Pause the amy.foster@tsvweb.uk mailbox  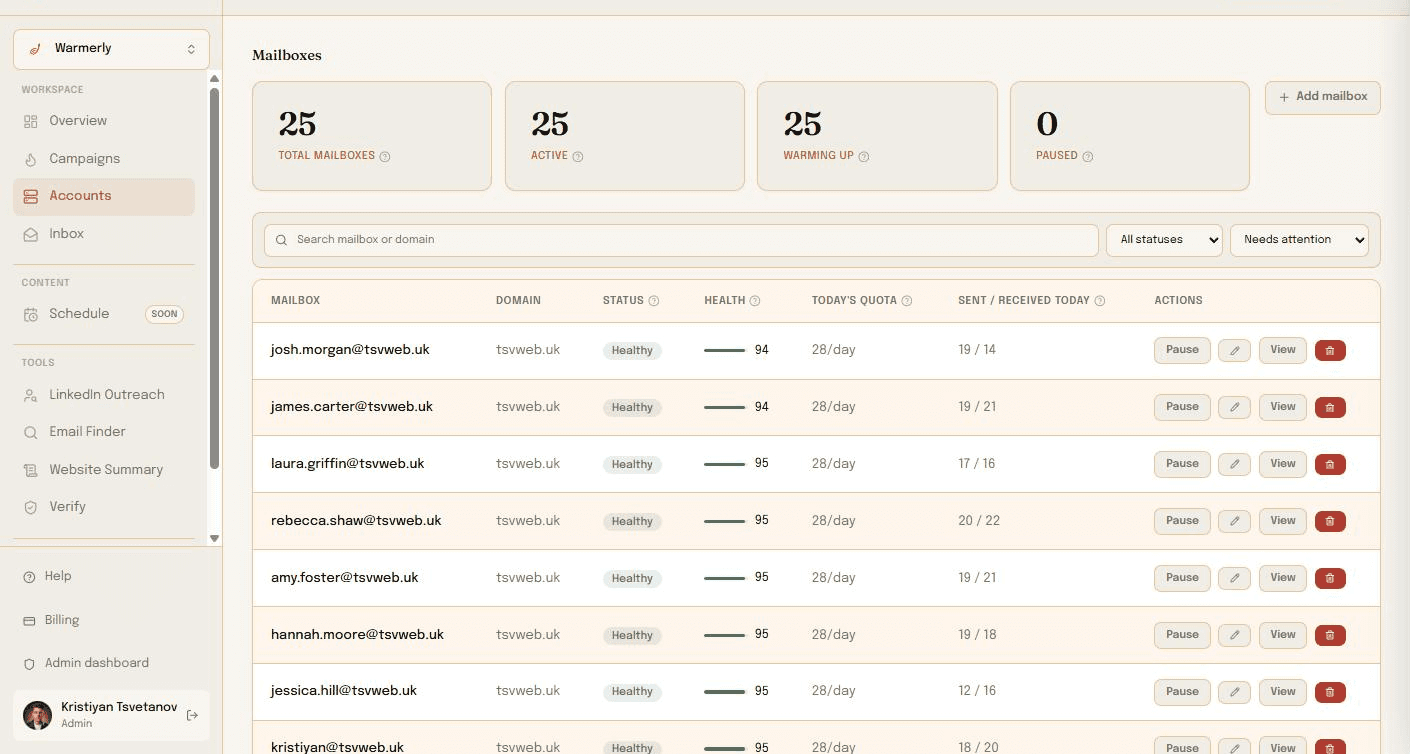pyautogui.click(x=1182, y=578)
